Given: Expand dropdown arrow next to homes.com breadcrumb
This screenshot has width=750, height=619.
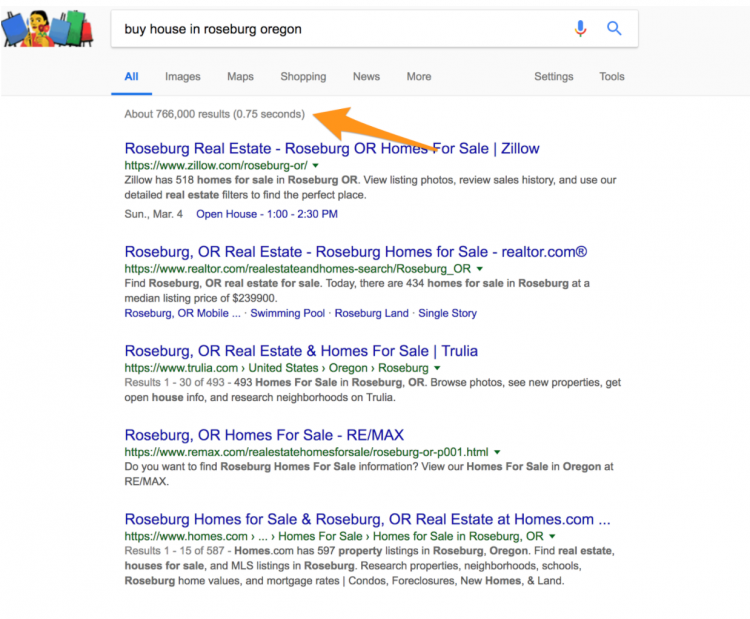Looking at the screenshot, I should pyautogui.click(x=552, y=537).
